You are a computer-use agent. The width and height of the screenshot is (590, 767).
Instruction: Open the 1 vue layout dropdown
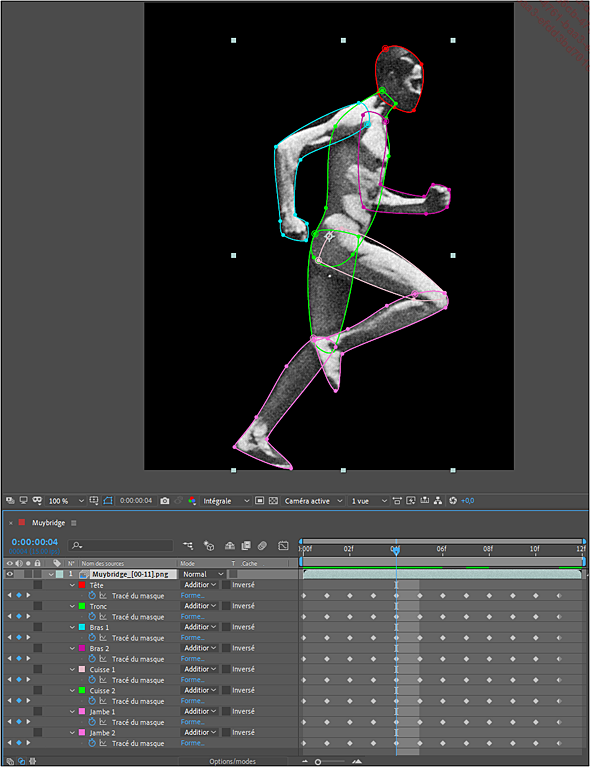(x=368, y=500)
